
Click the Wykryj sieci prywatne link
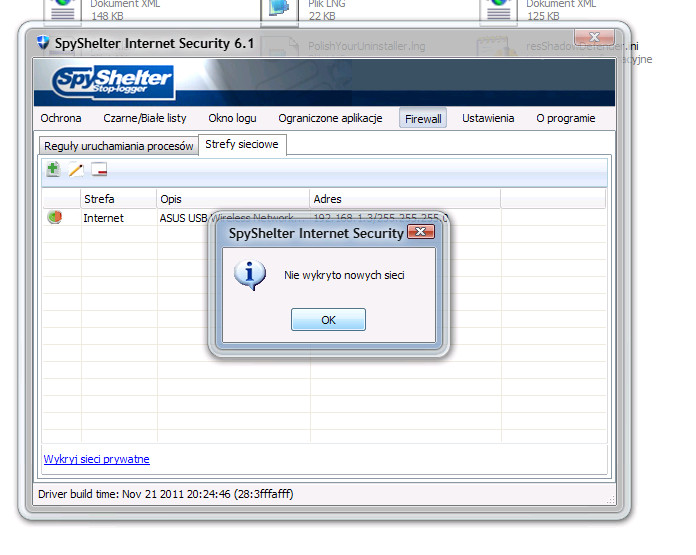[96, 459]
